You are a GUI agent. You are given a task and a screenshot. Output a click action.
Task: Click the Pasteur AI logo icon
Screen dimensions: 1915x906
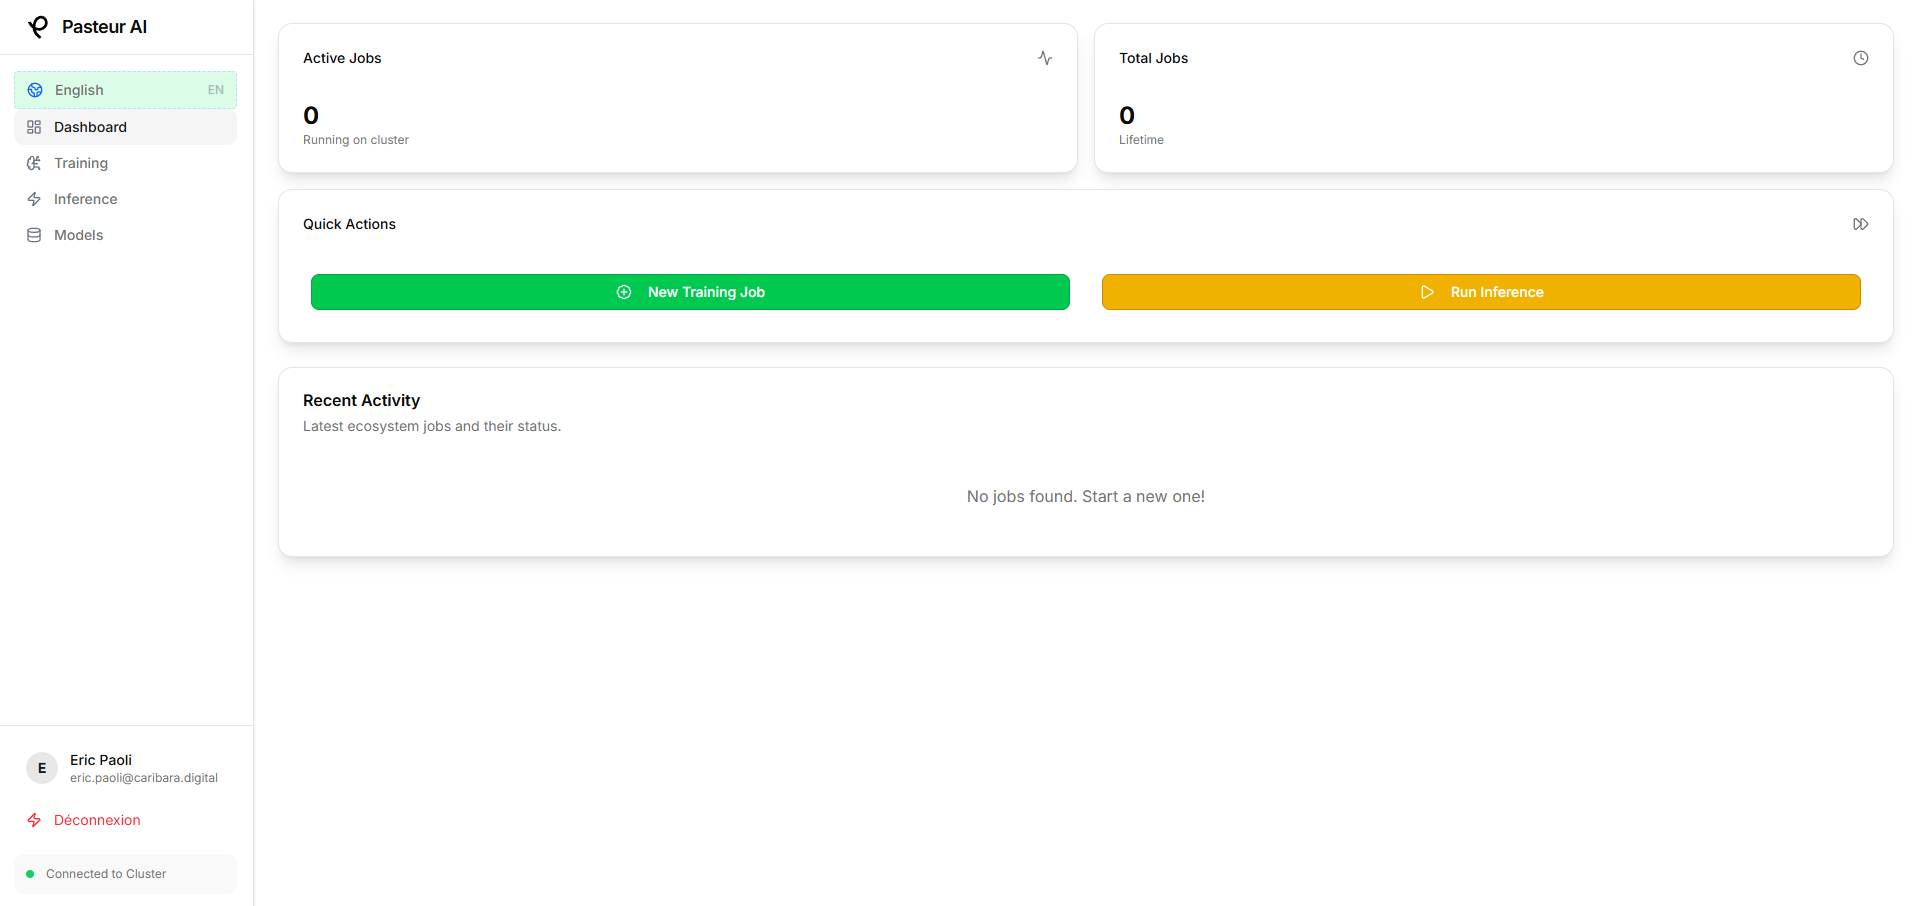[38, 27]
